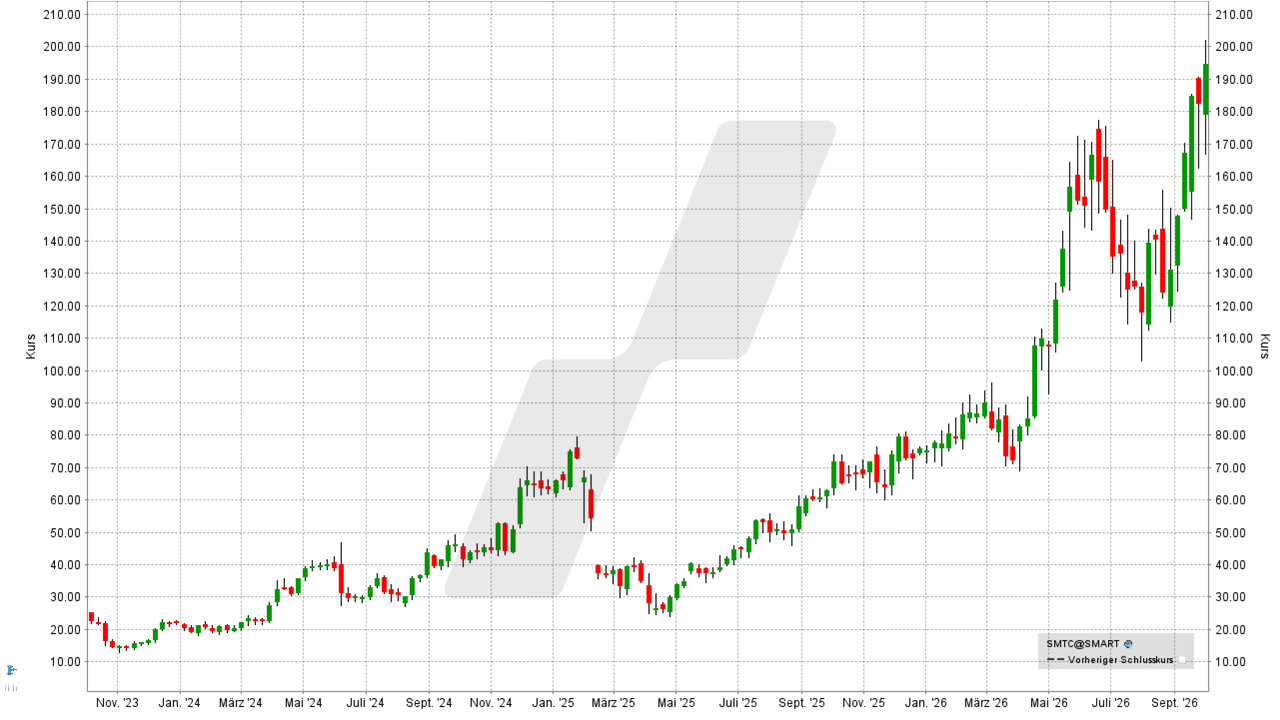Click the small gray bars icon

11,687
